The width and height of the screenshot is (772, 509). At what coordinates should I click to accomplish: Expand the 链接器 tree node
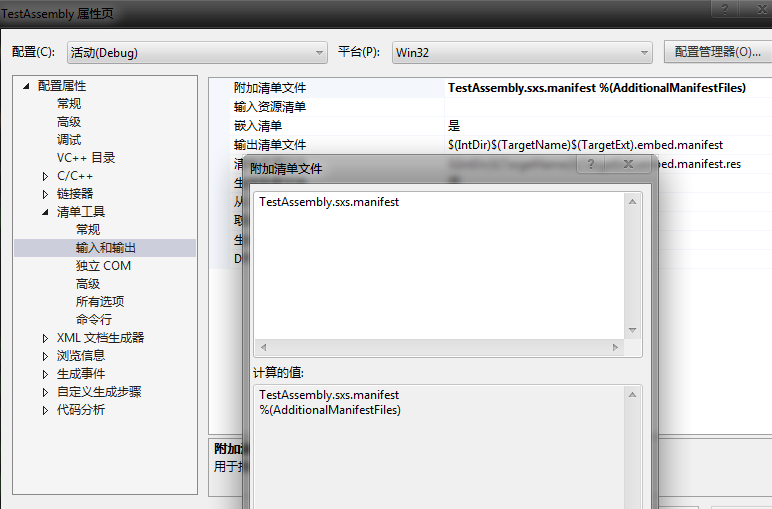45,194
